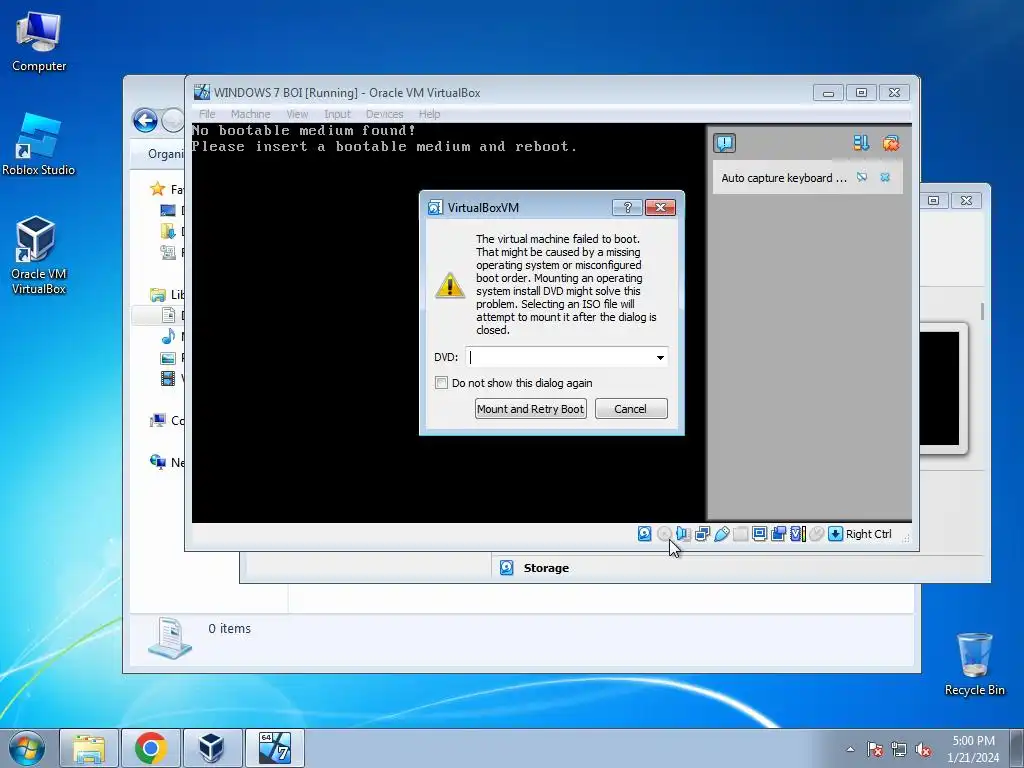Click the VirtualBox cube taskbar icon

(212, 748)
